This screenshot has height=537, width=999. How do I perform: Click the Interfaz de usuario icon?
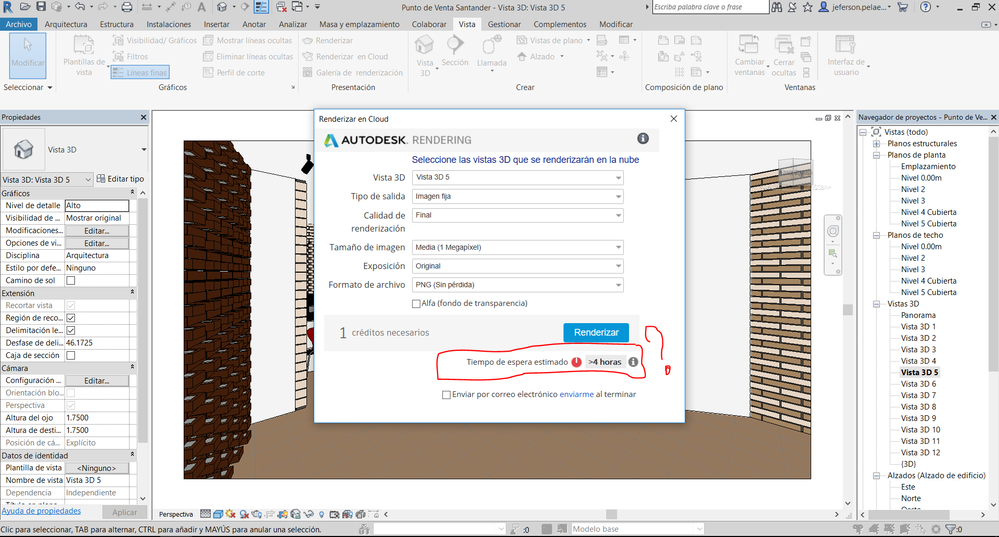pyautogui.click(x=845, y=45)
